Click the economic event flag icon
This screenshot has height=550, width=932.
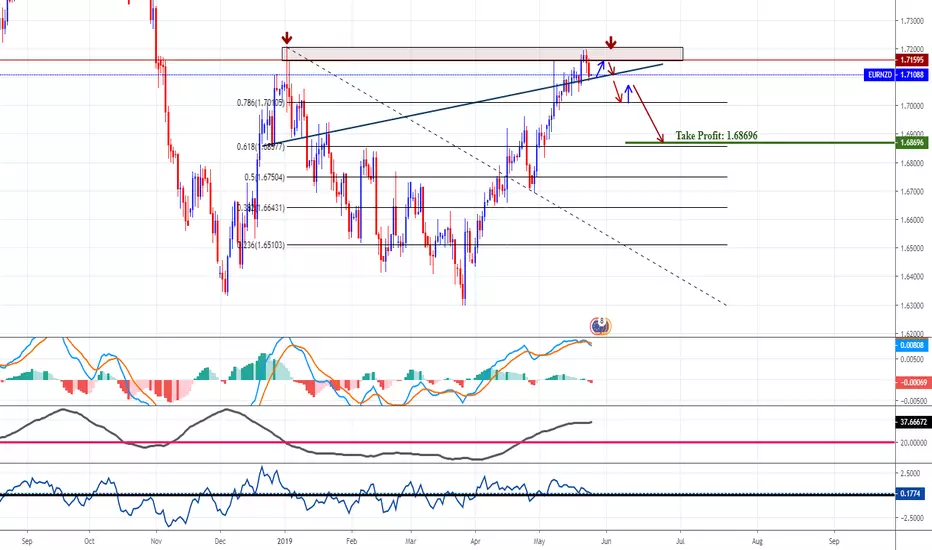[x=600, y=326]
